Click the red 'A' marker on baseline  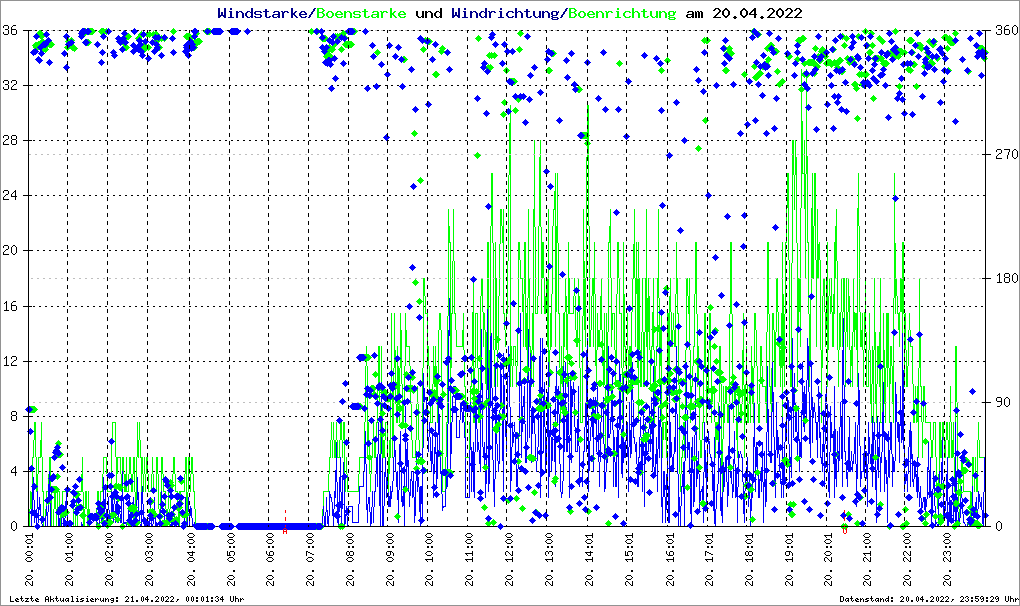285,531
